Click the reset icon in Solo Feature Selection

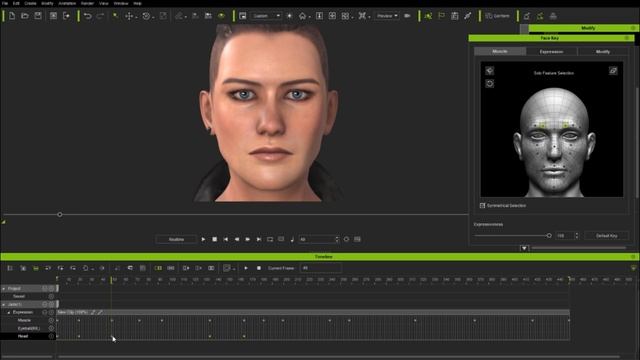coord(490,84)
